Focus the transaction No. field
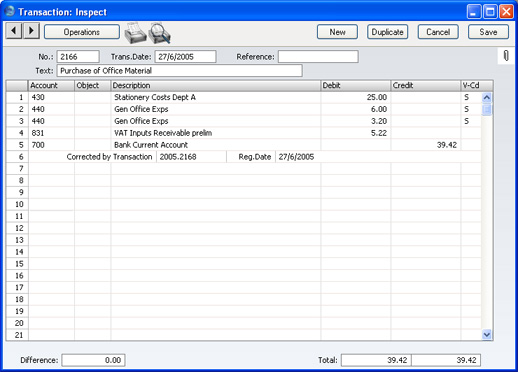This screenshot has height=372, width=518. 78,57
